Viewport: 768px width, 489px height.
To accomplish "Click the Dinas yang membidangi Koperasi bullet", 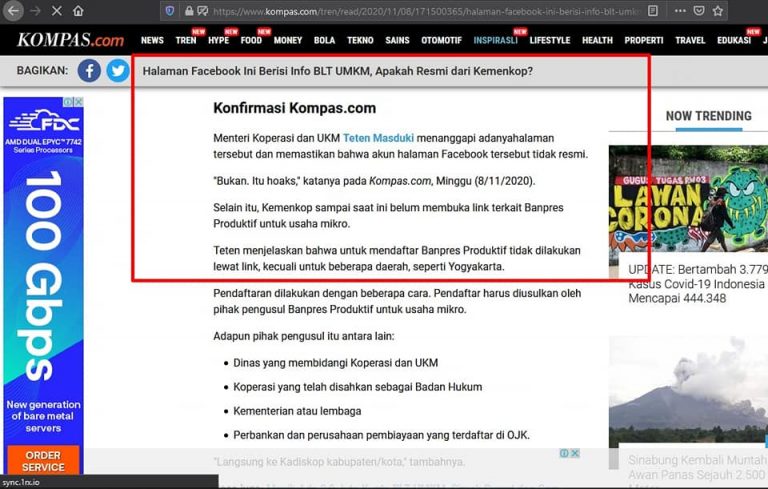I will click(336, 363).
